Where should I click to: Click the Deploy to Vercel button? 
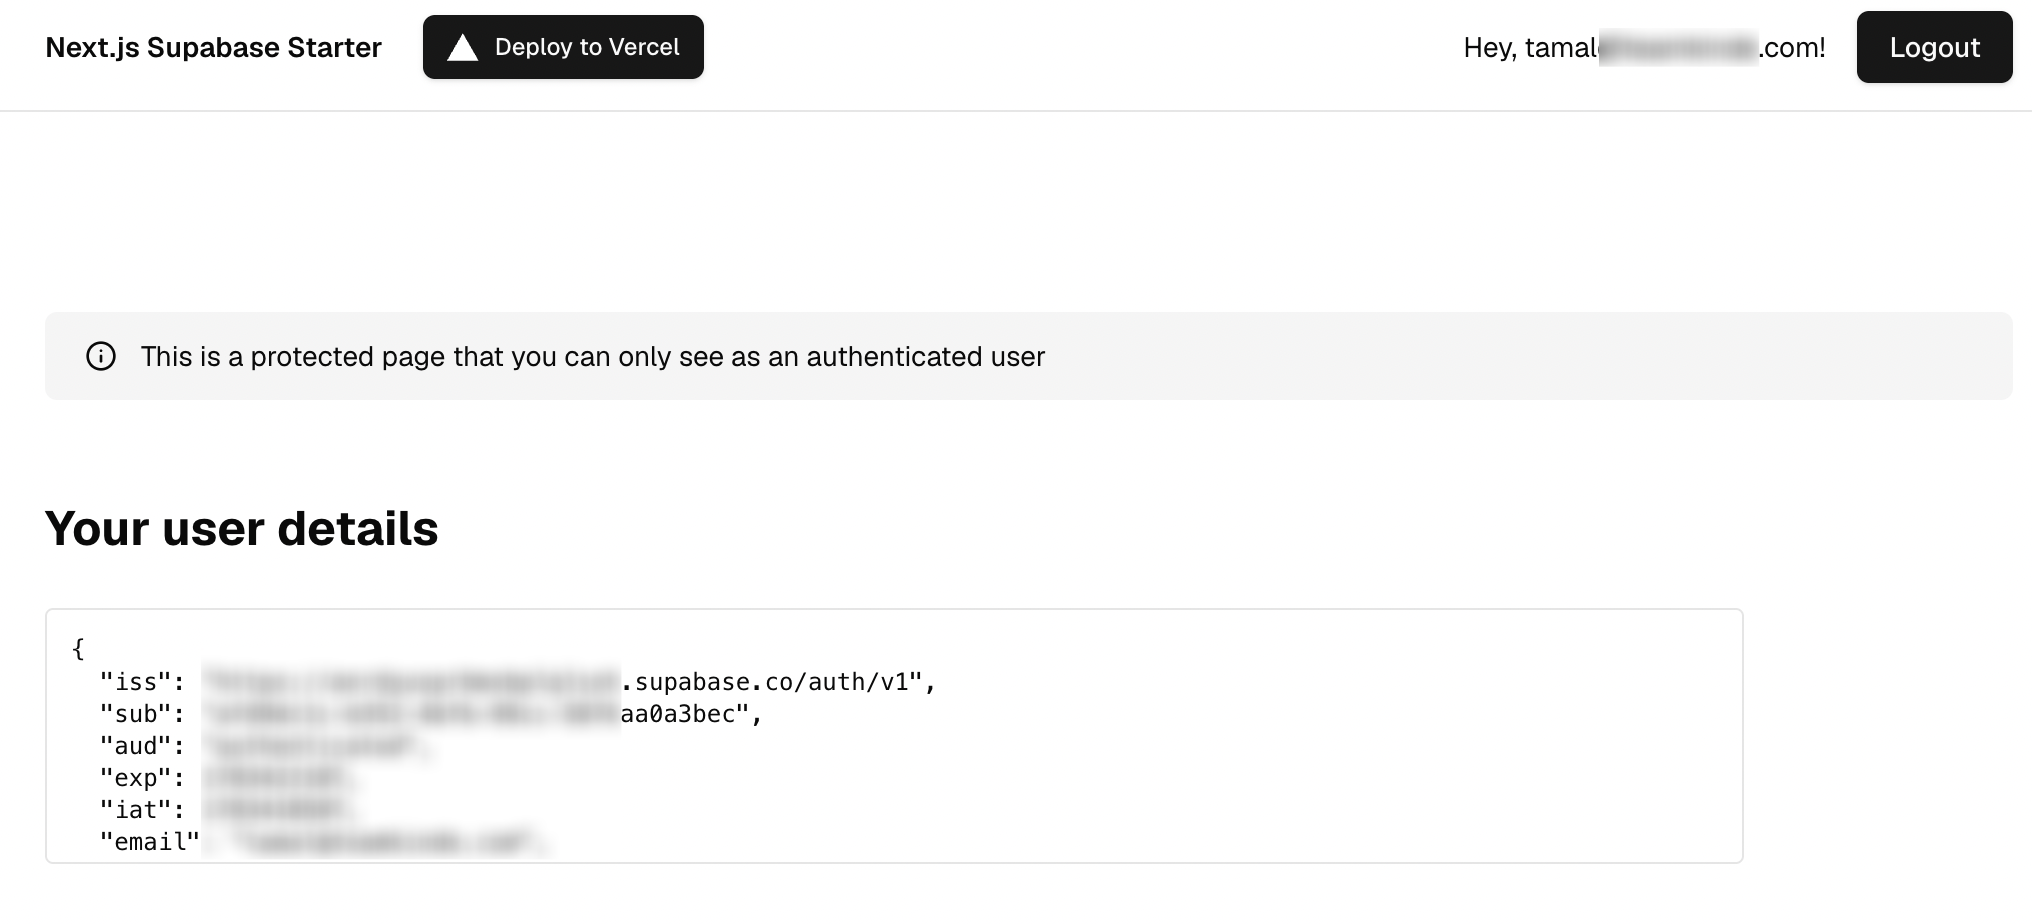tap(563, 47)
